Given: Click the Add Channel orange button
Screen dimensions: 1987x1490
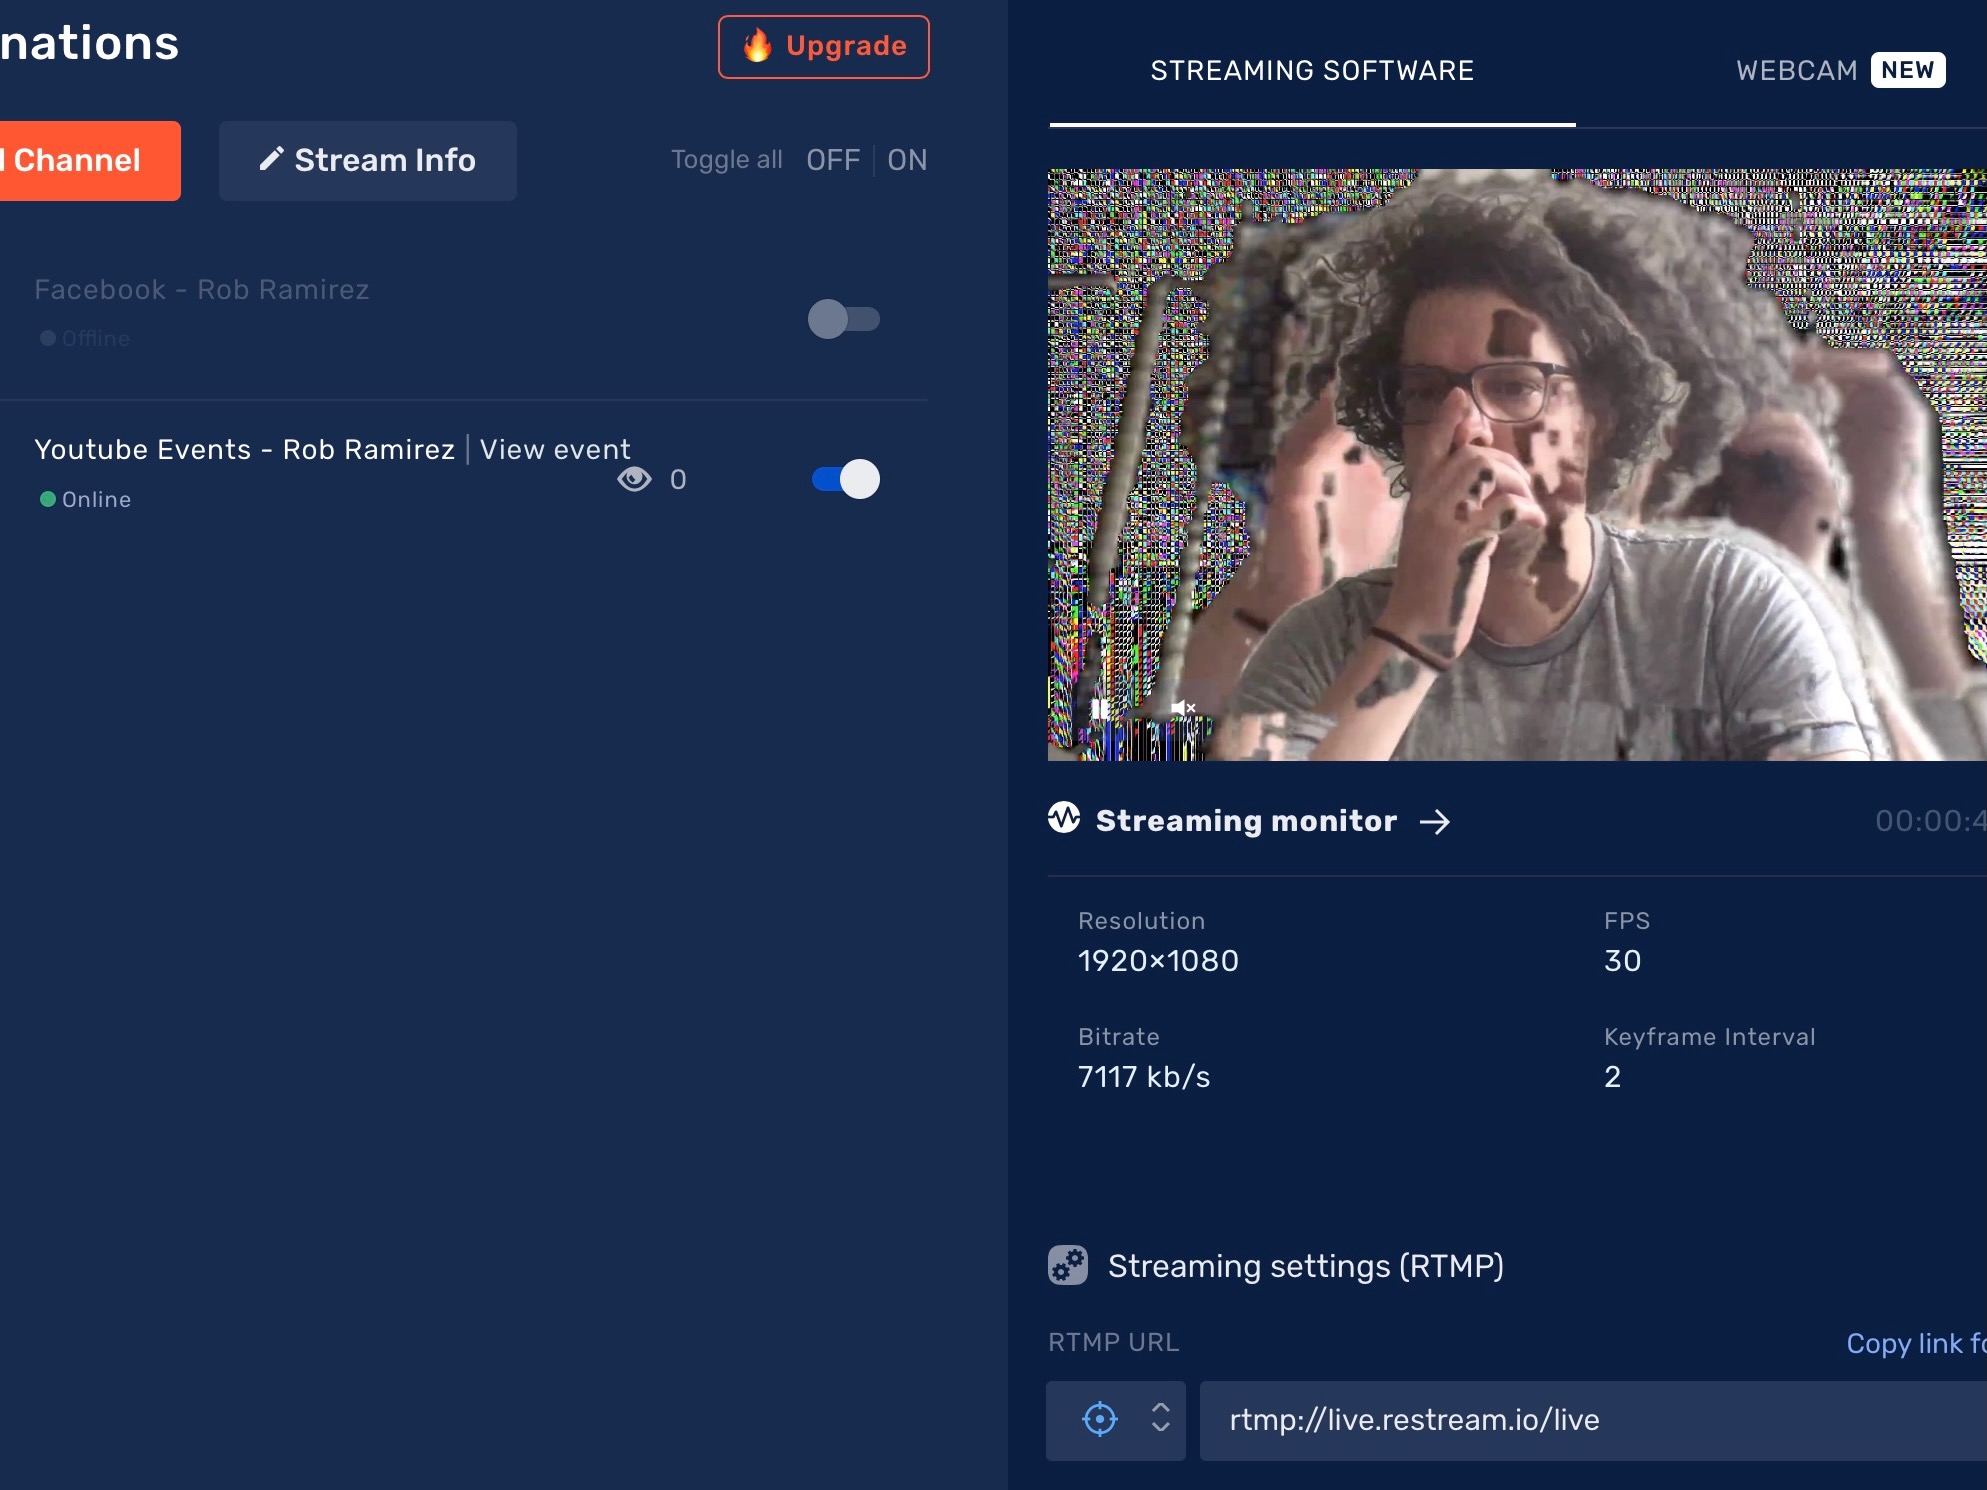Looking at the screenshot, I should (88, 161).
